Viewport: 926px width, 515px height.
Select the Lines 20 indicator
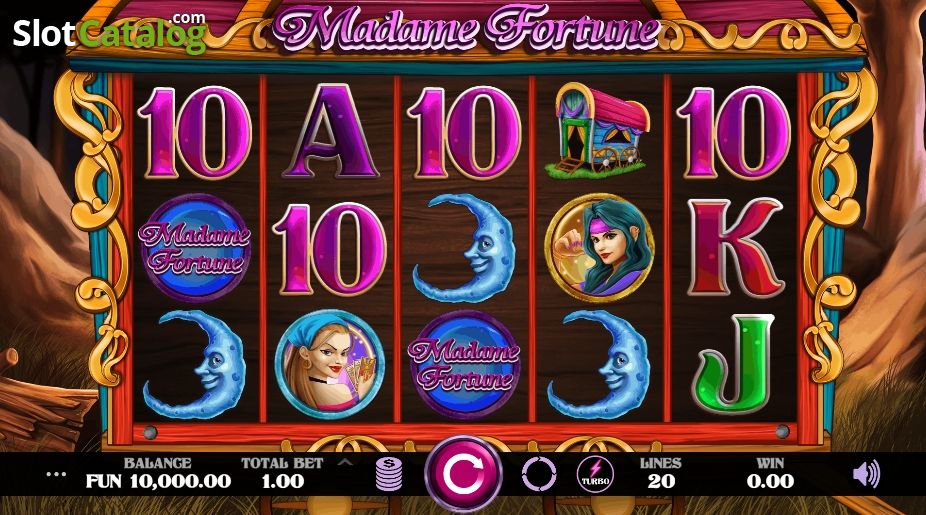661,473
